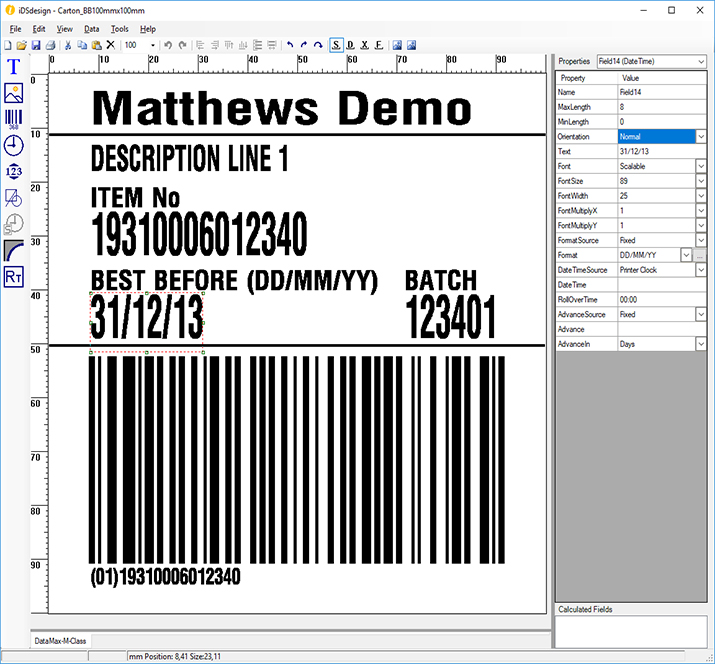Expand the FontMultiplyX dropdown
This screenshot has width=715, height=664.
[701, 211]
